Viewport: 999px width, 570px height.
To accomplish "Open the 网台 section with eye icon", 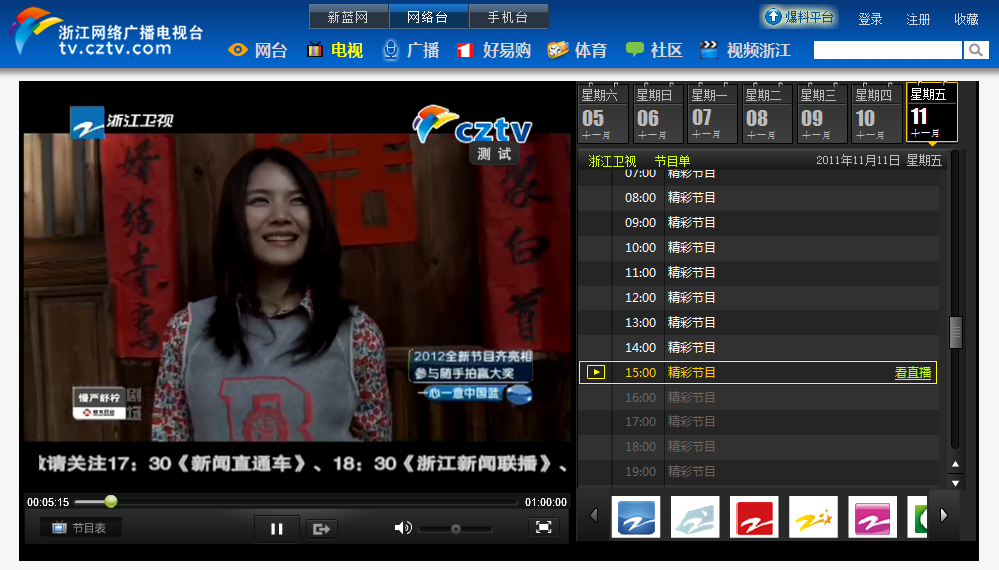I will [258, 50].
